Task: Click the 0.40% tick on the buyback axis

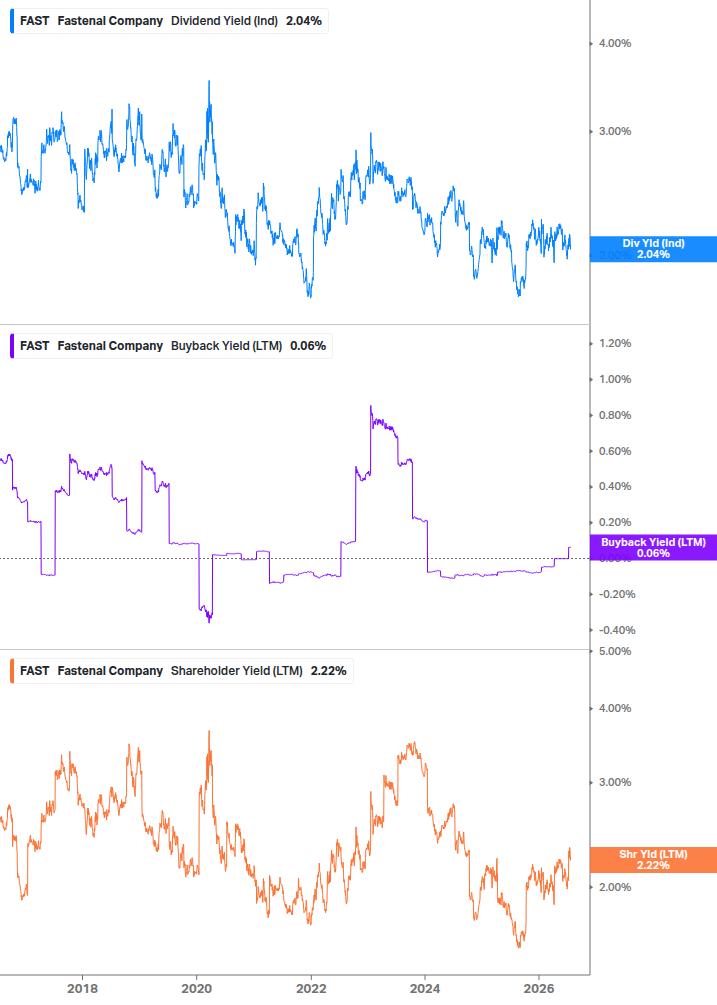Action: 615,486
